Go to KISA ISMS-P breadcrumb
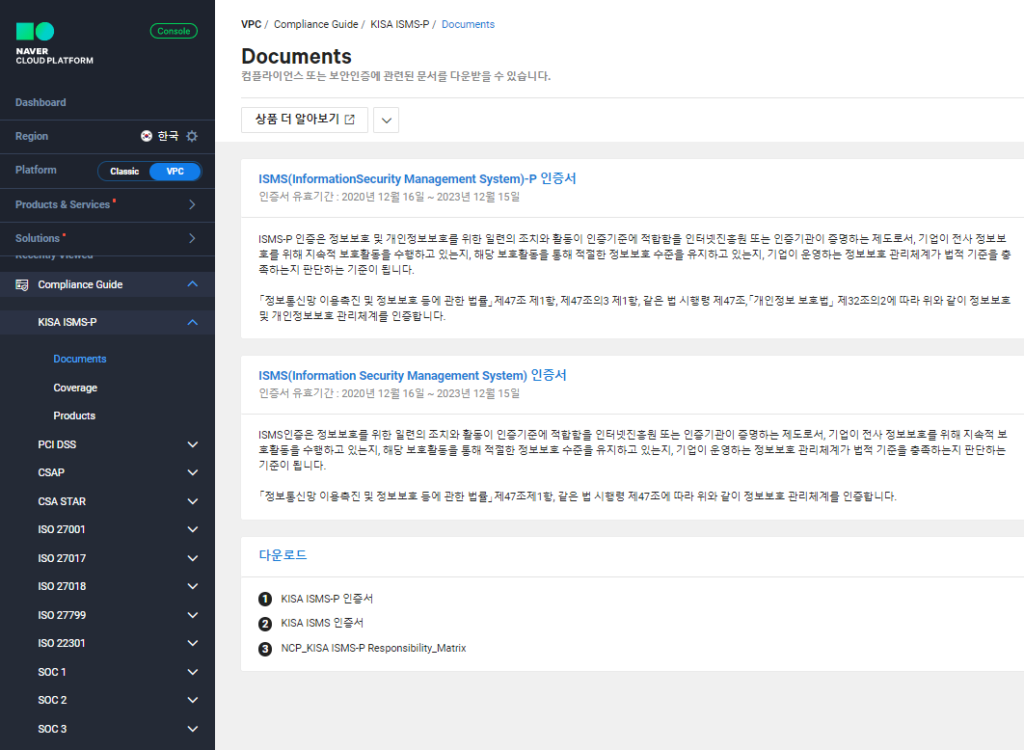This screenshot has width=1024, height=750. tap(400, 24)
